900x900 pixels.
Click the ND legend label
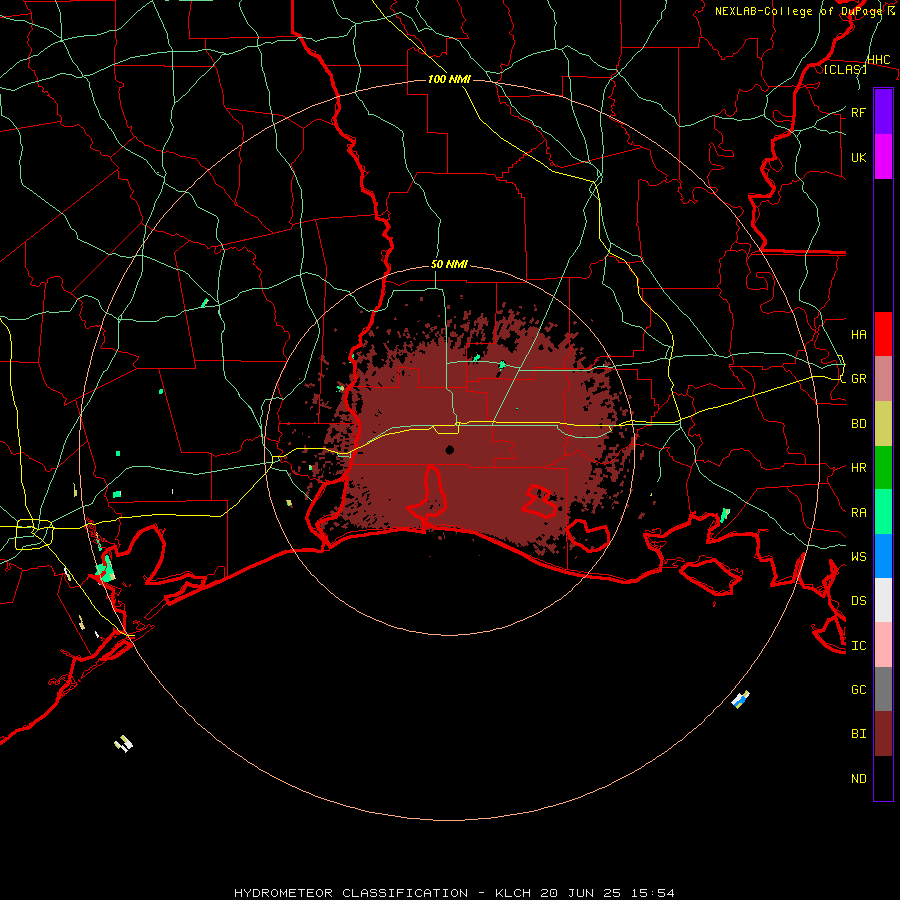coord(858,778)
